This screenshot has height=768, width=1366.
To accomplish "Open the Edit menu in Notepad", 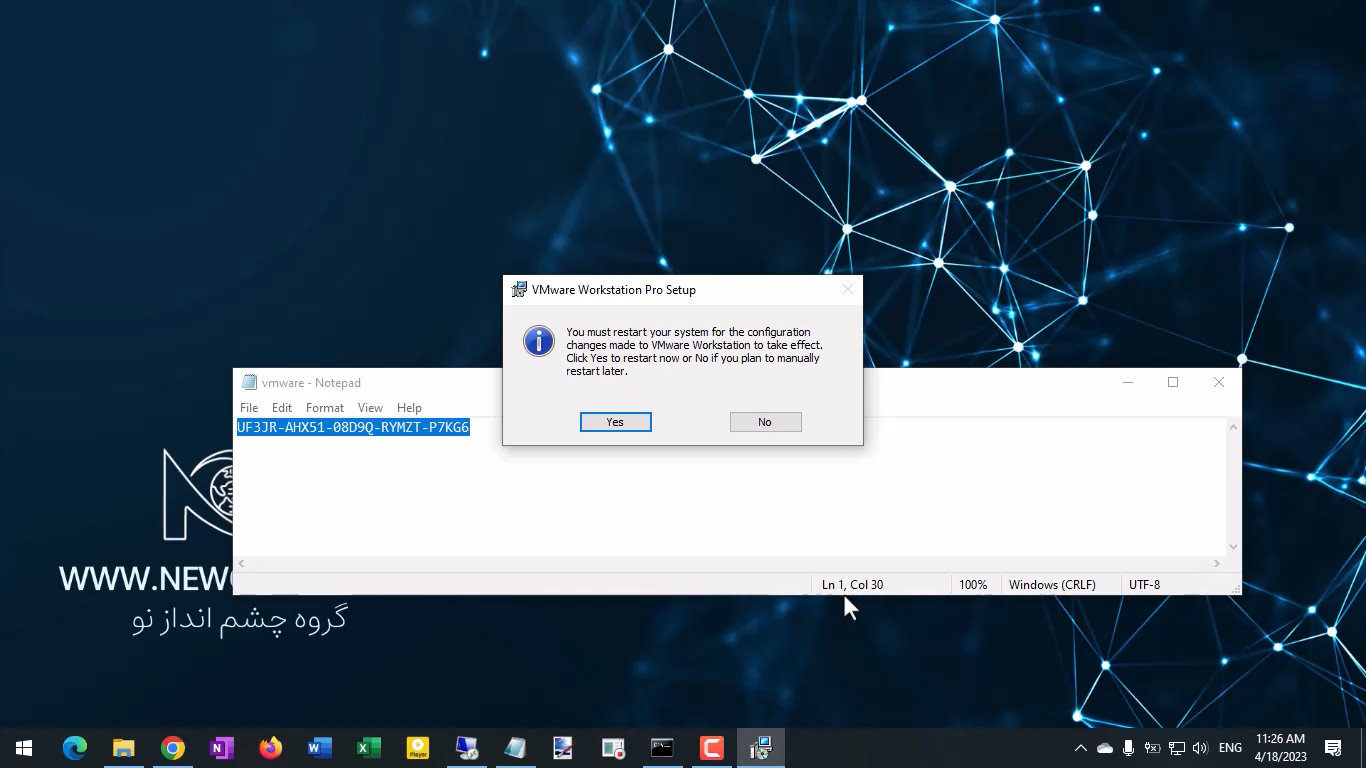I will [282, 408].
